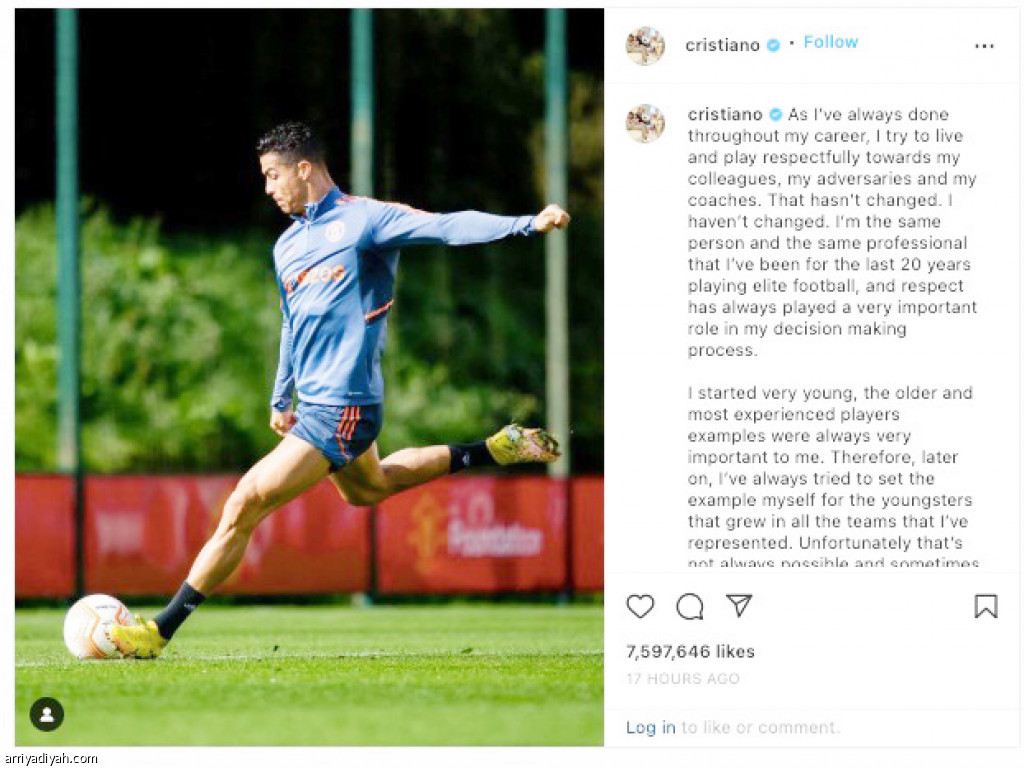Click the Follow link beside cristiano
Image resolution: width=1024 pixels, height=768 pixels.
831,42
